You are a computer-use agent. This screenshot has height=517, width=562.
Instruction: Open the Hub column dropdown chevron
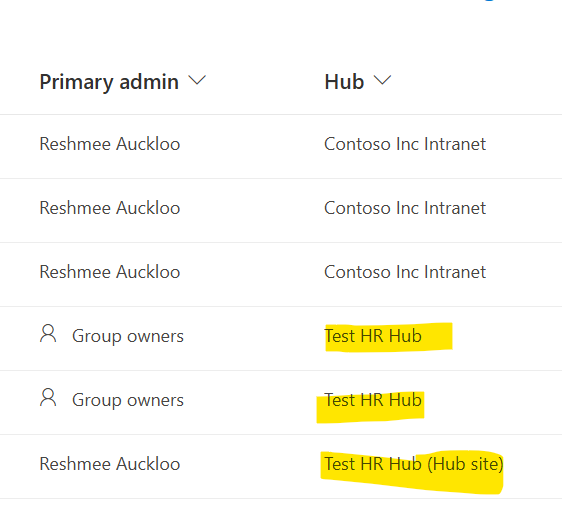382,80
